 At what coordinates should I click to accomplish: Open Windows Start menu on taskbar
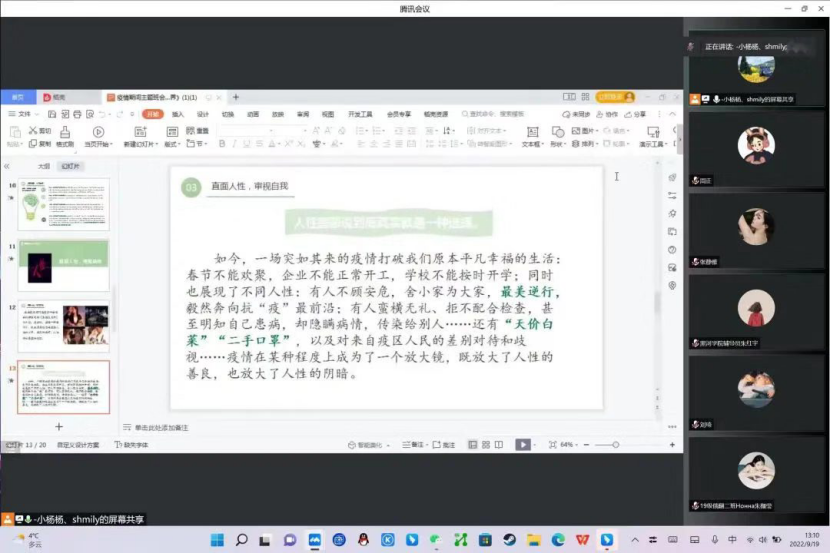[217, 540]
